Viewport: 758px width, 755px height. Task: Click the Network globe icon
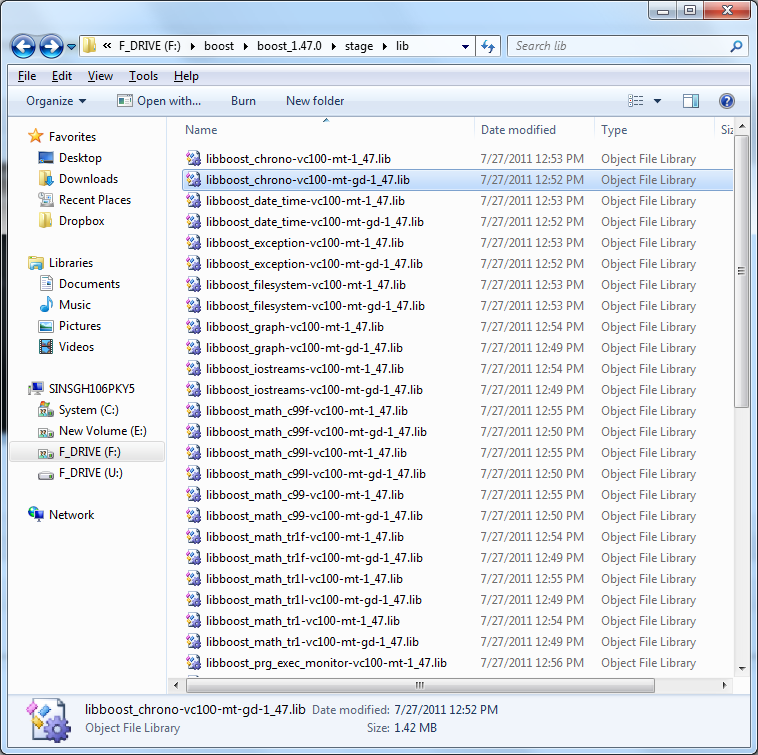point(36,514)
